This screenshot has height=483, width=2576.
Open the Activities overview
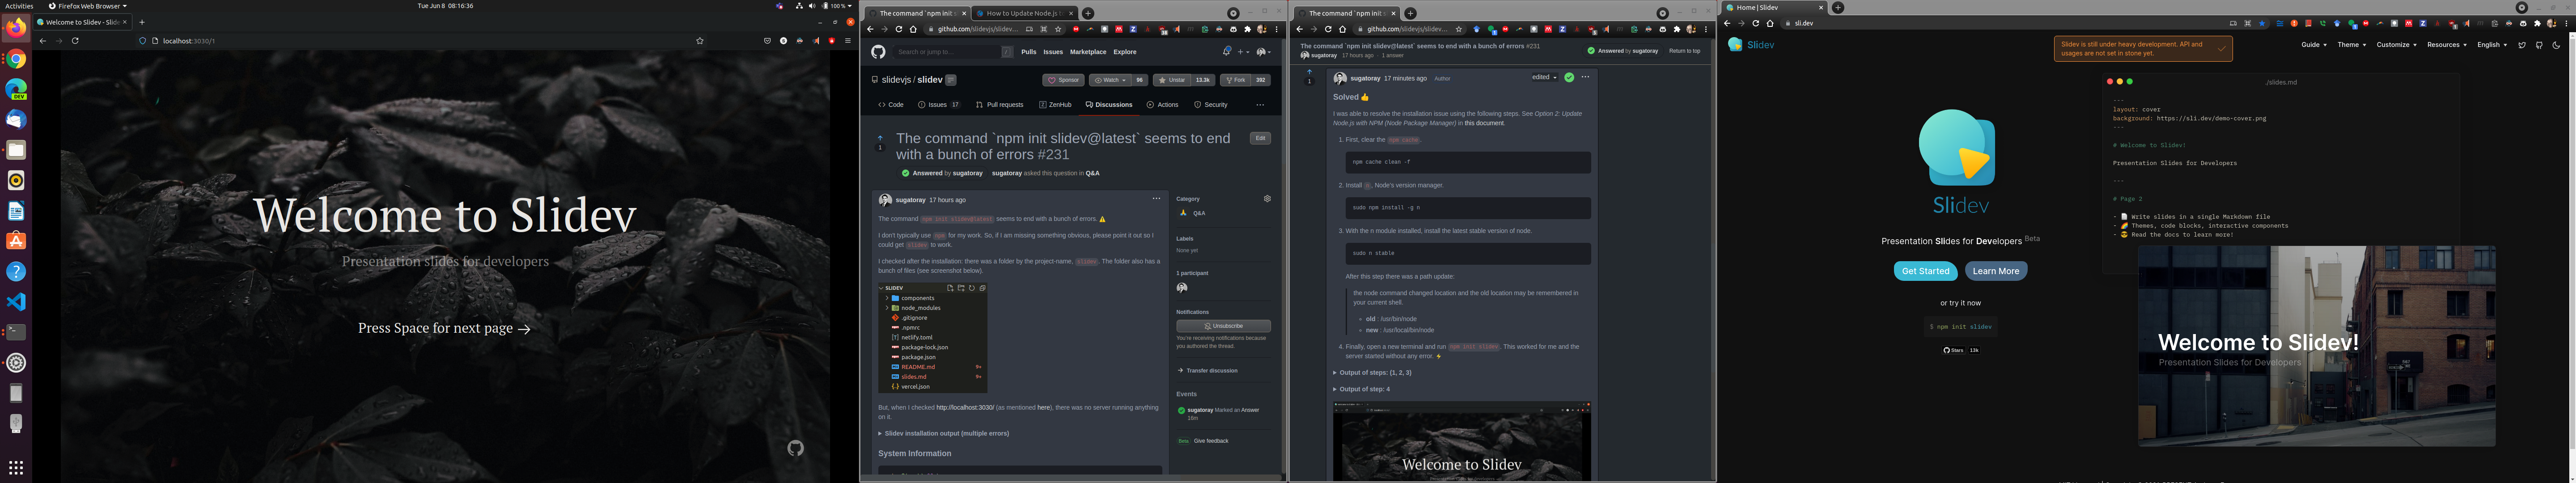(x=19, y=6)
